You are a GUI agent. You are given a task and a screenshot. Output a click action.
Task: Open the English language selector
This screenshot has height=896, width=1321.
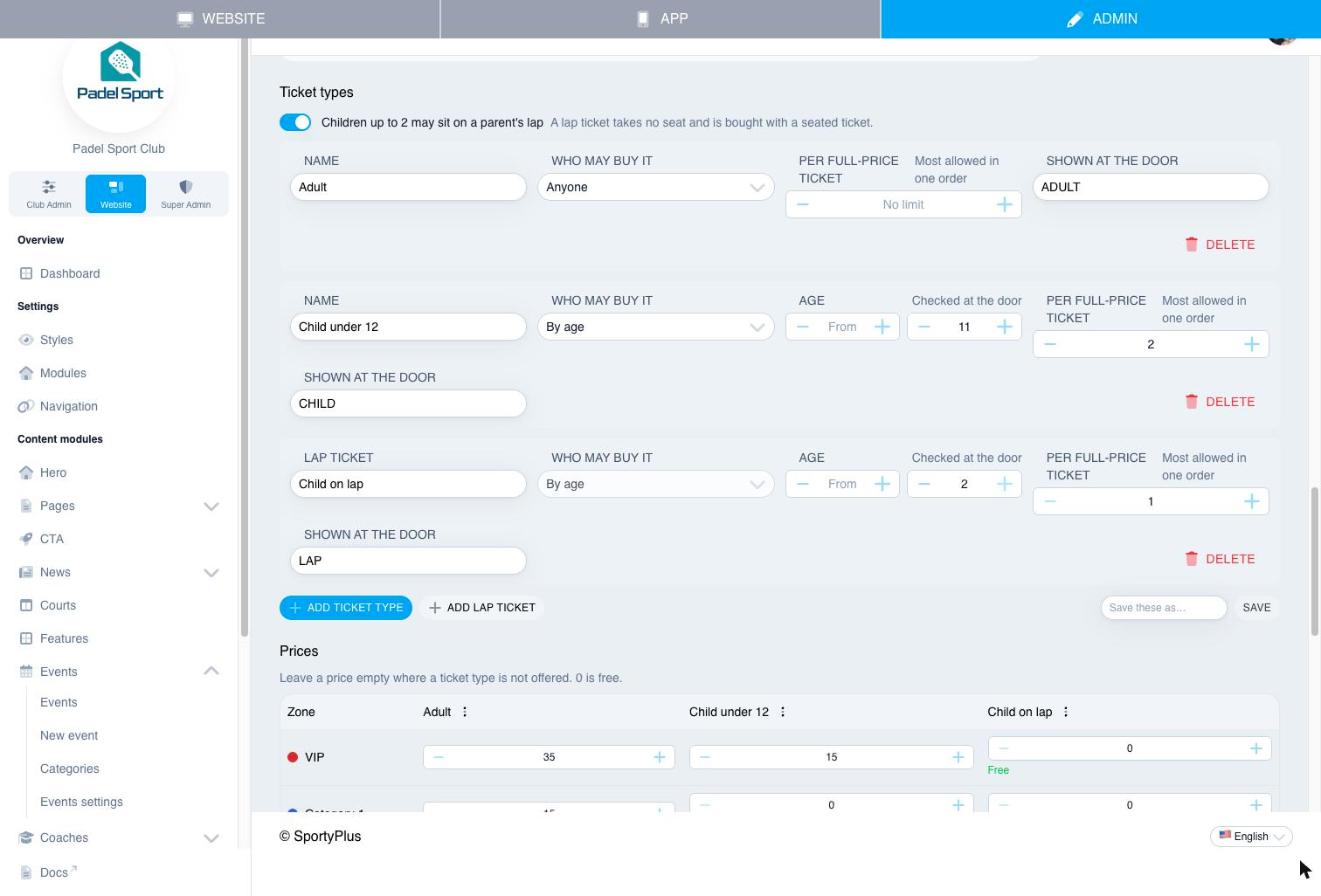(x=1251, y=836)
